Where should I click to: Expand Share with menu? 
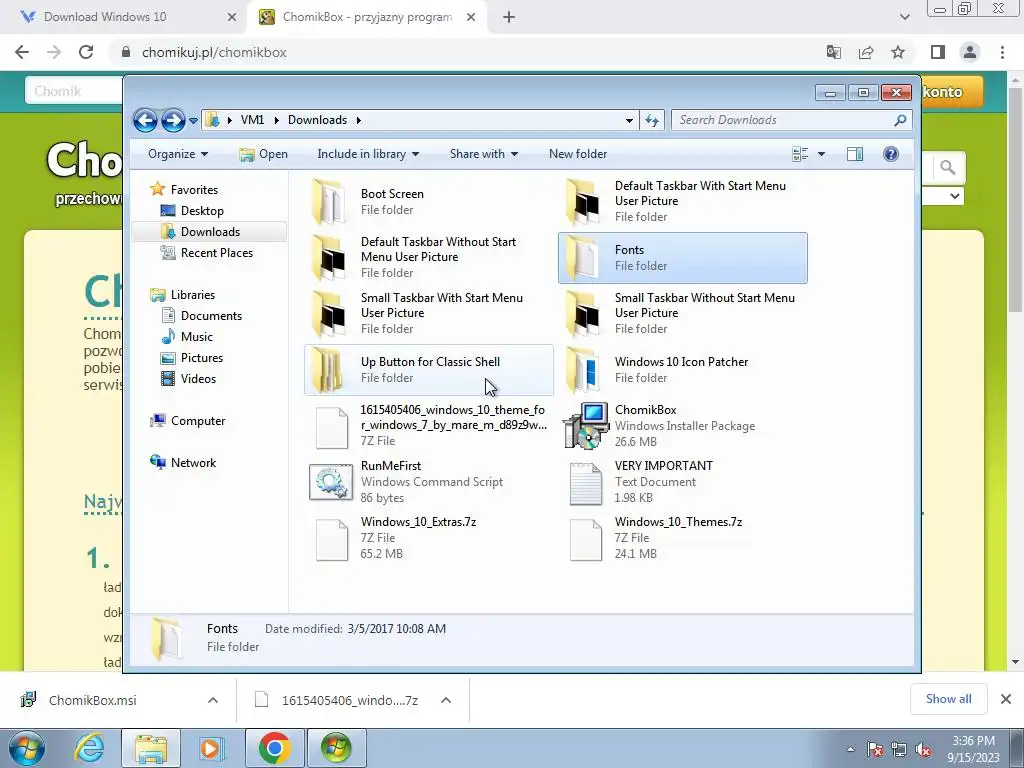(484, 154)
